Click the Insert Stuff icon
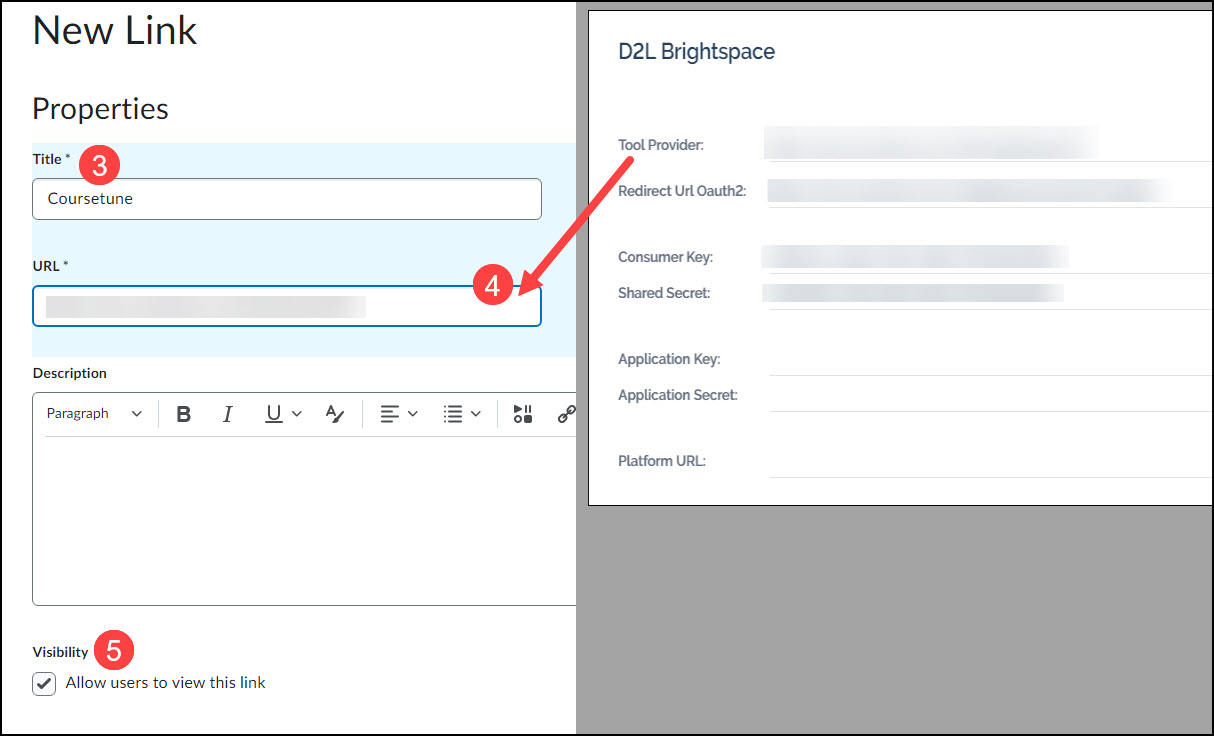Image resolution: width=1214 pixels, height=736 pixels. [523, 414]
